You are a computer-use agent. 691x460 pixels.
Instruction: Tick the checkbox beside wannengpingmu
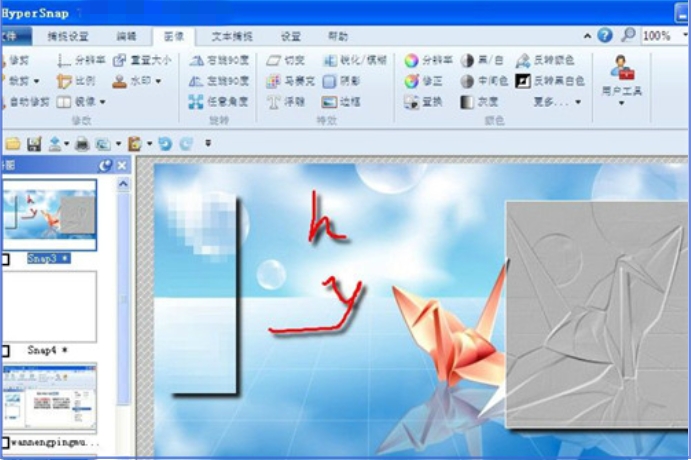point(5,442)
